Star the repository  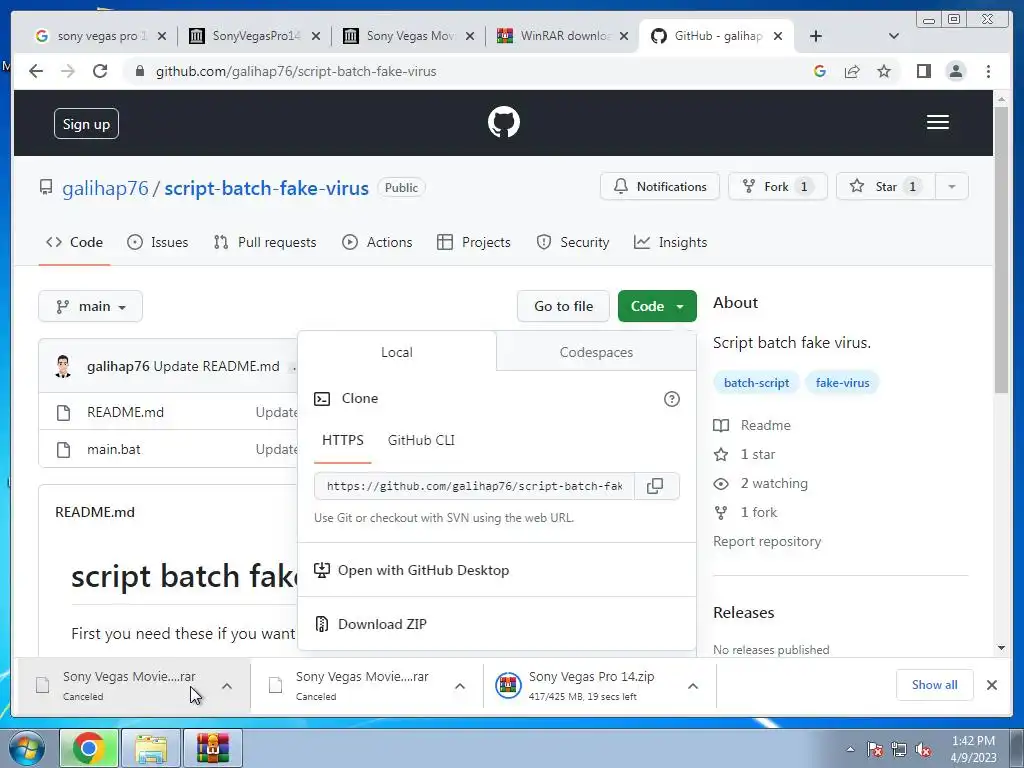[x=886, y=187]
